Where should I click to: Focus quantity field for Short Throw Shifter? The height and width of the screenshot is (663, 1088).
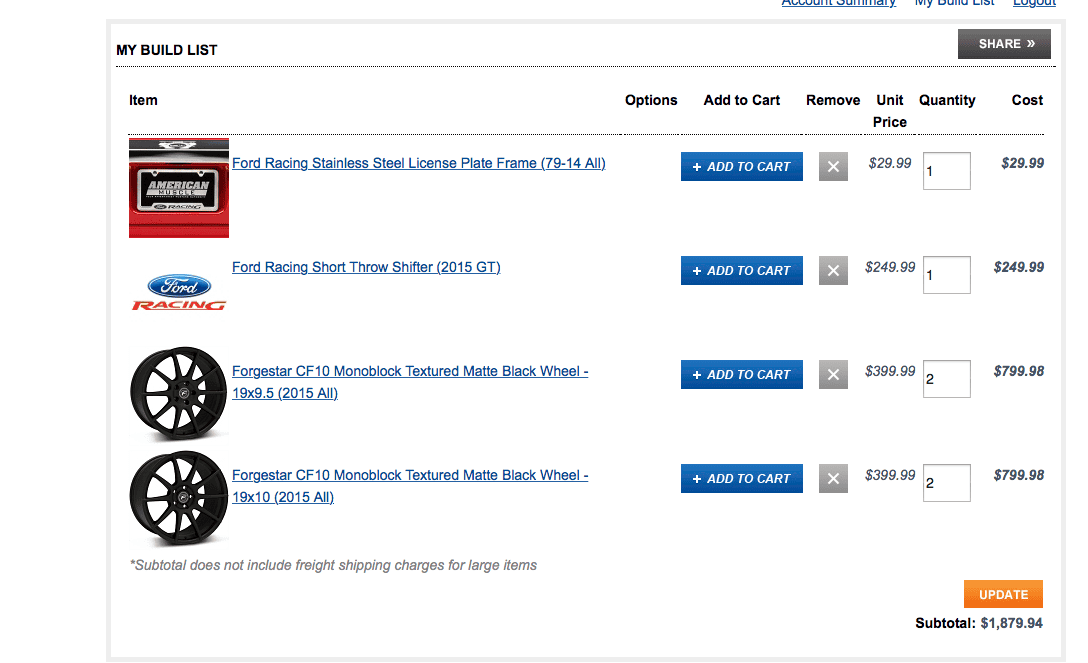pyautogui.click(x=946, y=275)
